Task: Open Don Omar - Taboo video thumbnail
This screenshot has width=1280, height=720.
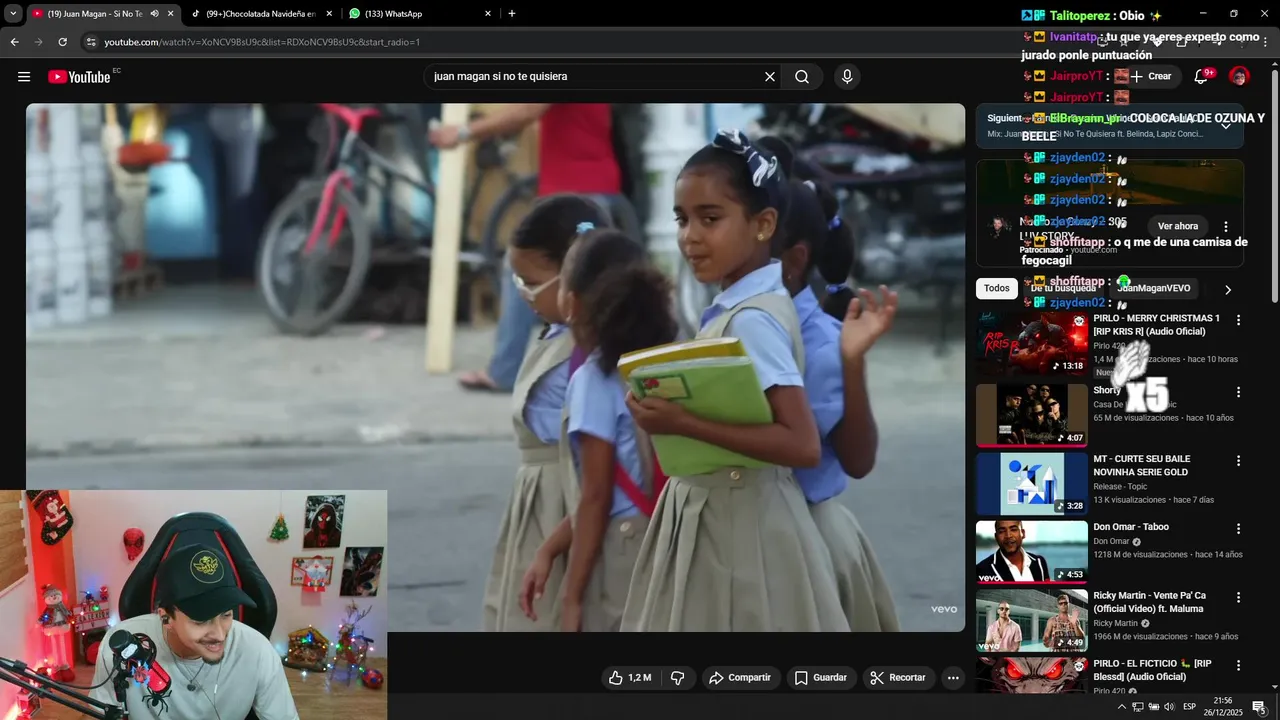Action: tap(1032, 552)
